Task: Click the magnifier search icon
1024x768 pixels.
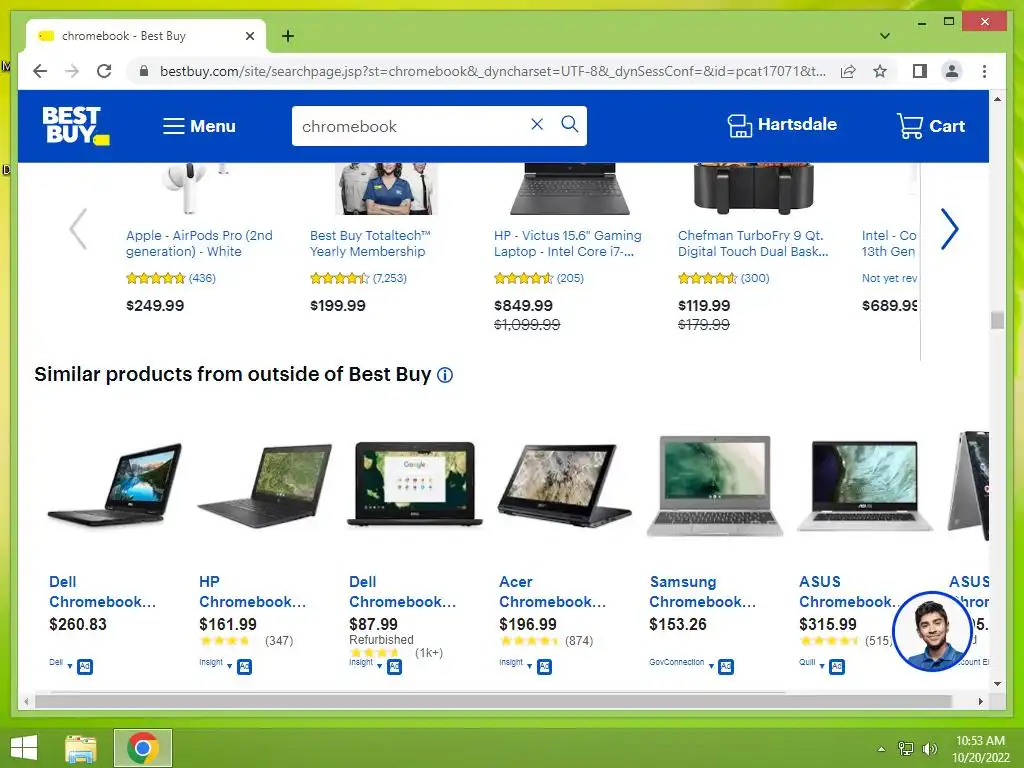Action: pyautogui.click(x=569, y=124)
